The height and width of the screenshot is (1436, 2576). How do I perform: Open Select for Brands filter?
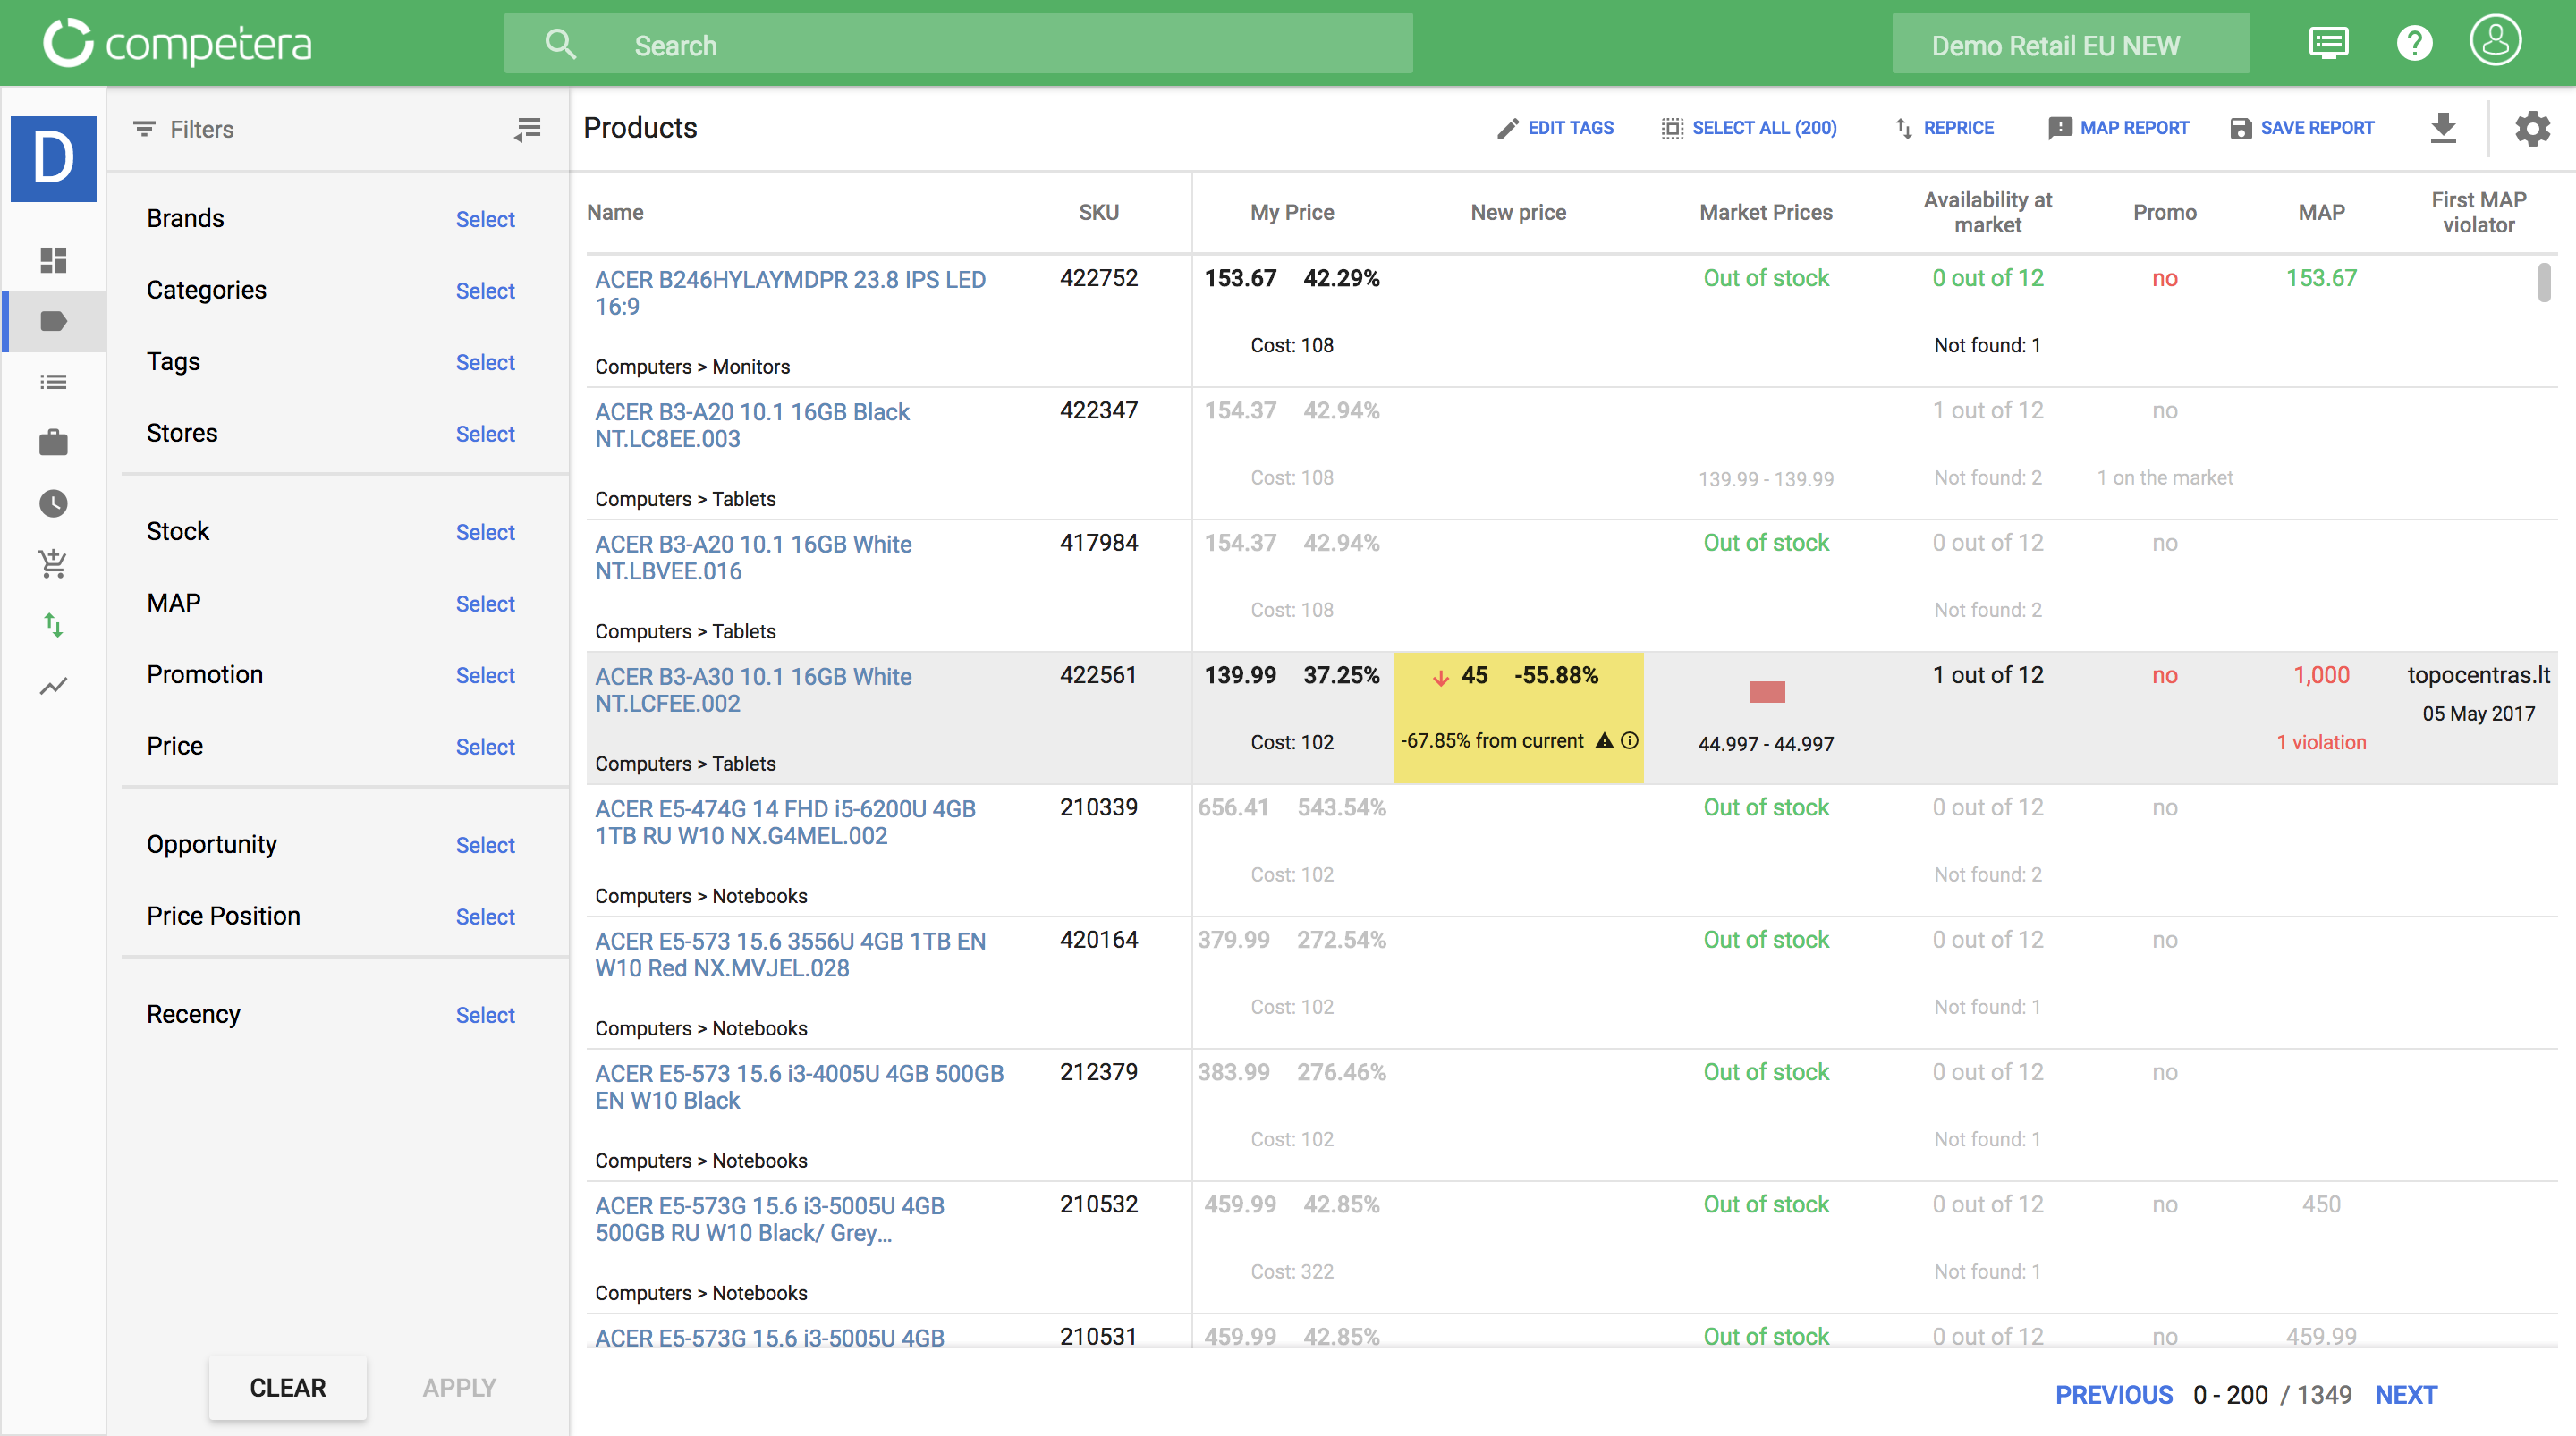[x=485, y=219]
